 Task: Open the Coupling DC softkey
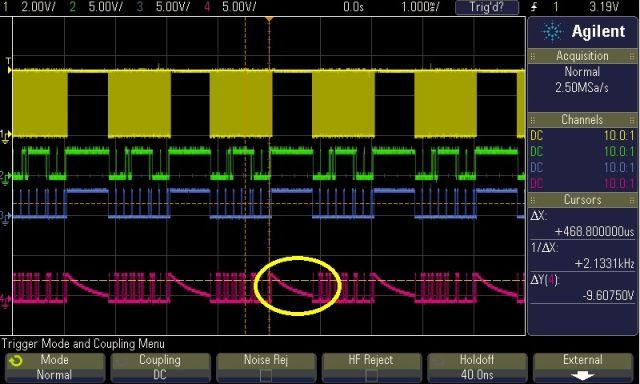pyautogui.click(x=160, y=367)
